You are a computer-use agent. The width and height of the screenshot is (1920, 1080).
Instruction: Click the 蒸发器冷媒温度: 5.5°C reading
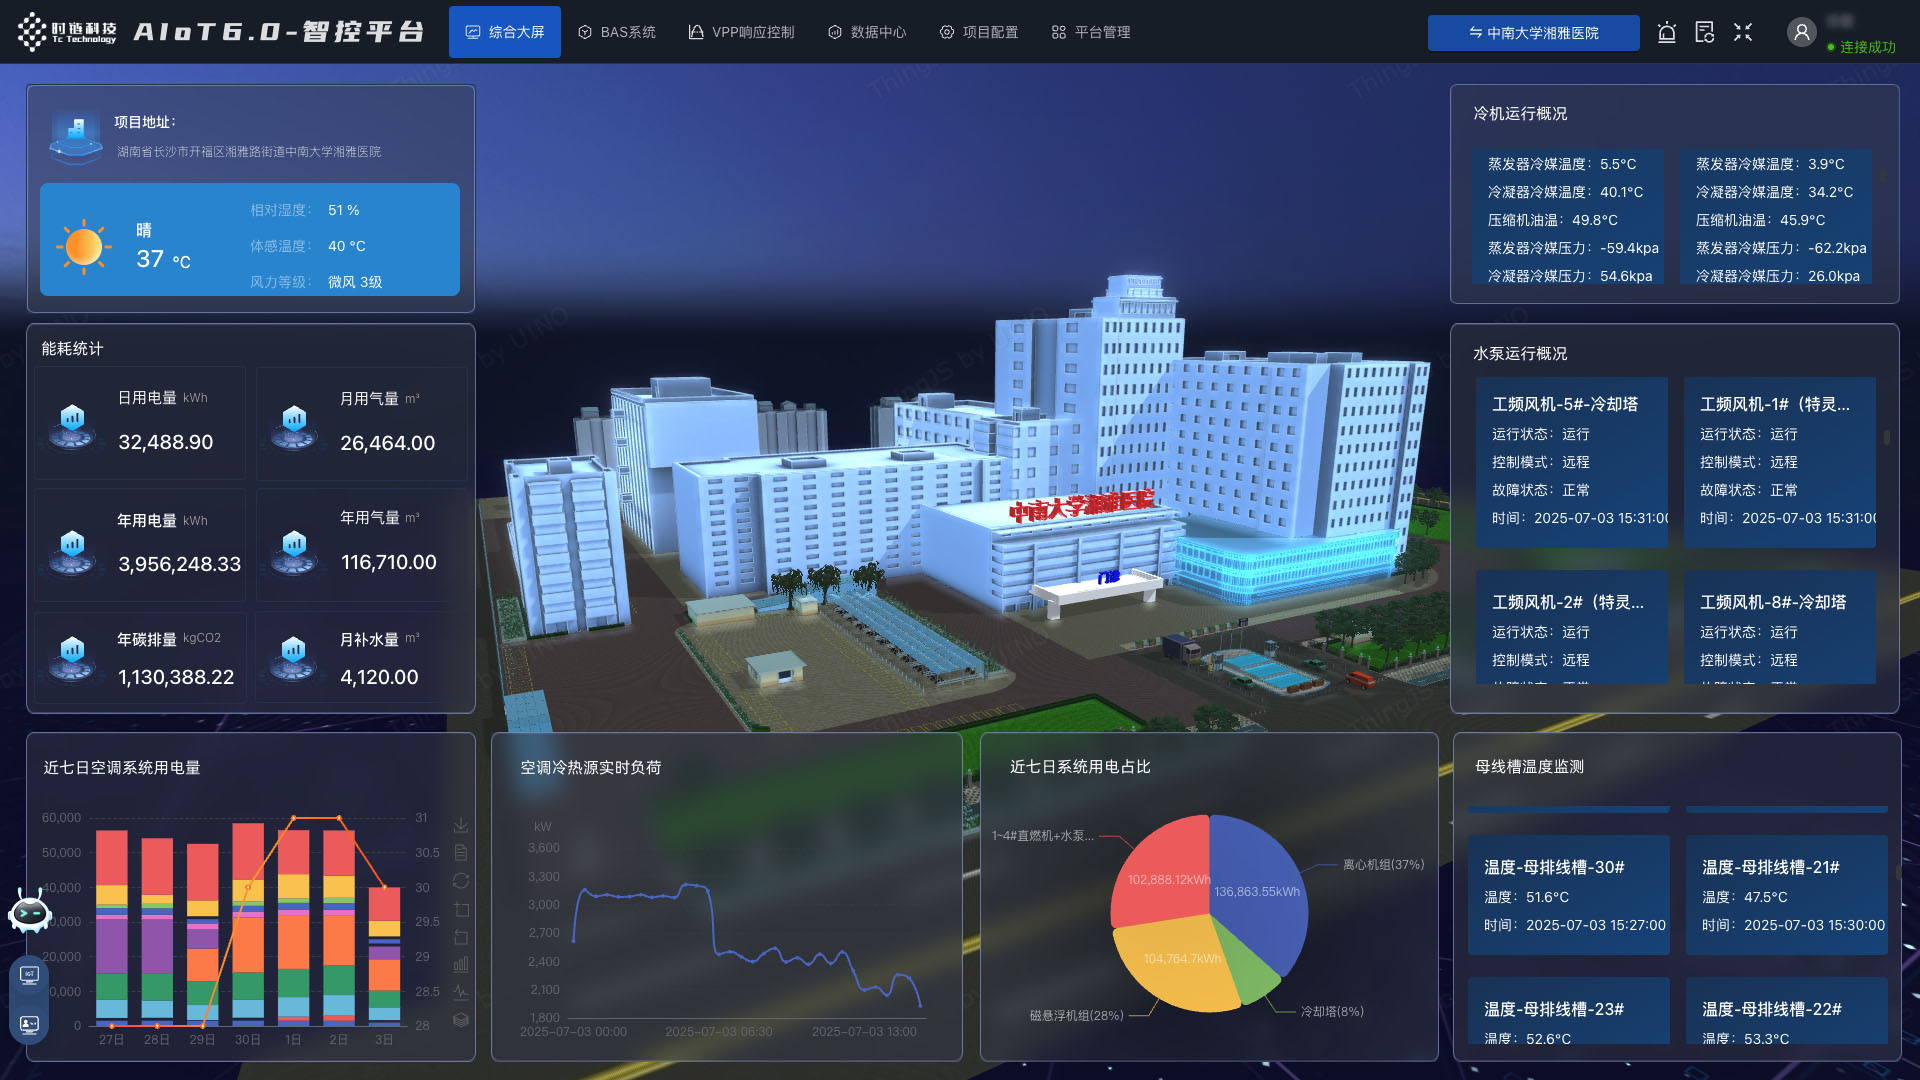[x=1562, y=164]
